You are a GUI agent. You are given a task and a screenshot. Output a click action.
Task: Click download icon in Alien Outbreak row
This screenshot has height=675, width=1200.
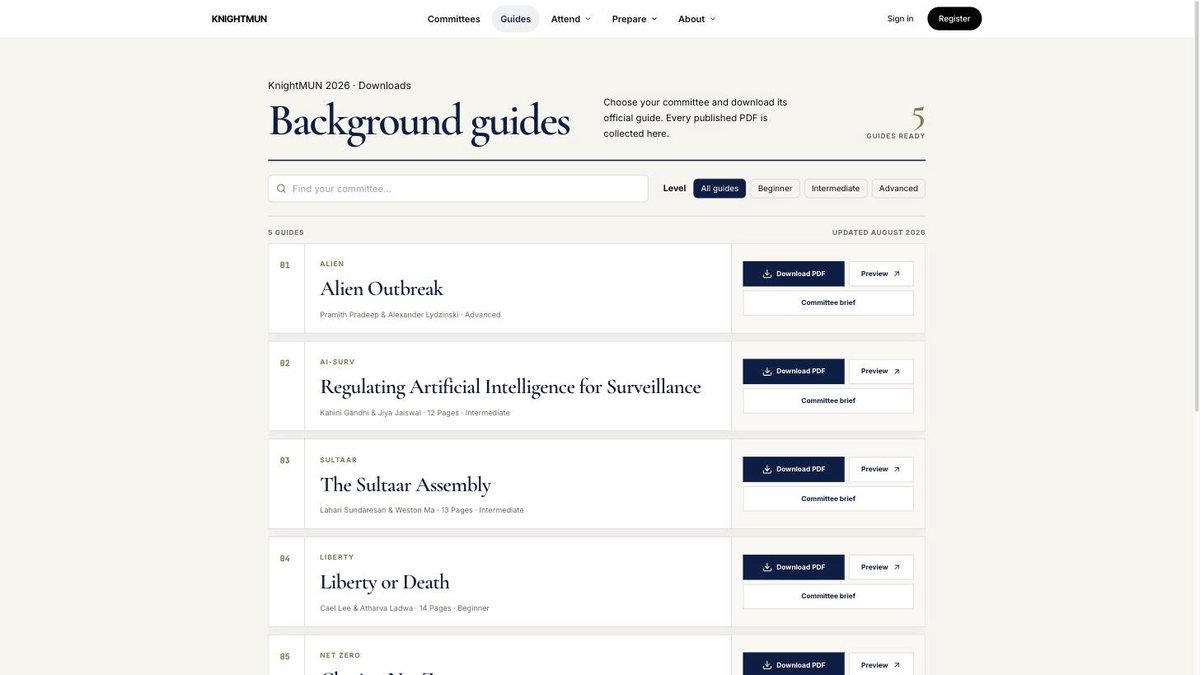tap(767, 274)
